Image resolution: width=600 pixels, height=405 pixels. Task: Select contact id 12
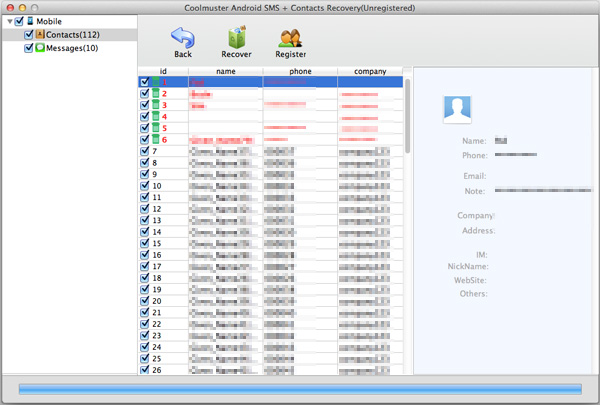[271, 209]
